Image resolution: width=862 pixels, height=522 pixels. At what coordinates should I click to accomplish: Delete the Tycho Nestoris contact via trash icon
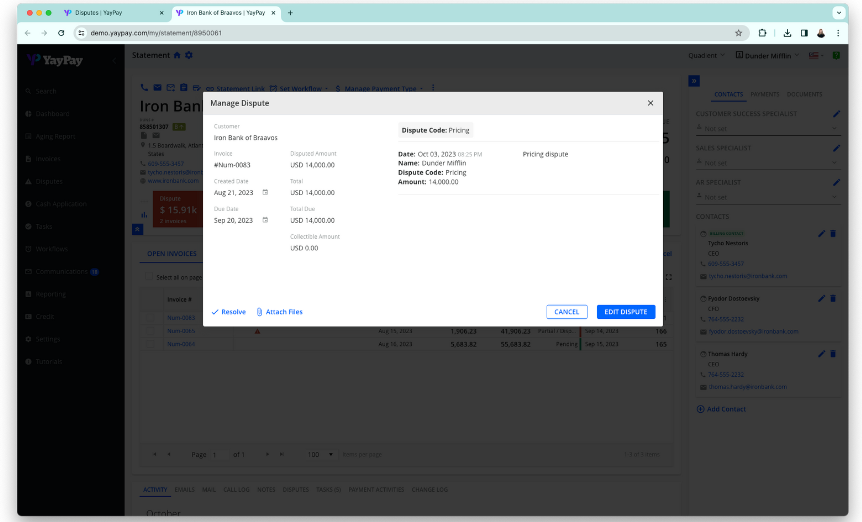tap(833, 233)
